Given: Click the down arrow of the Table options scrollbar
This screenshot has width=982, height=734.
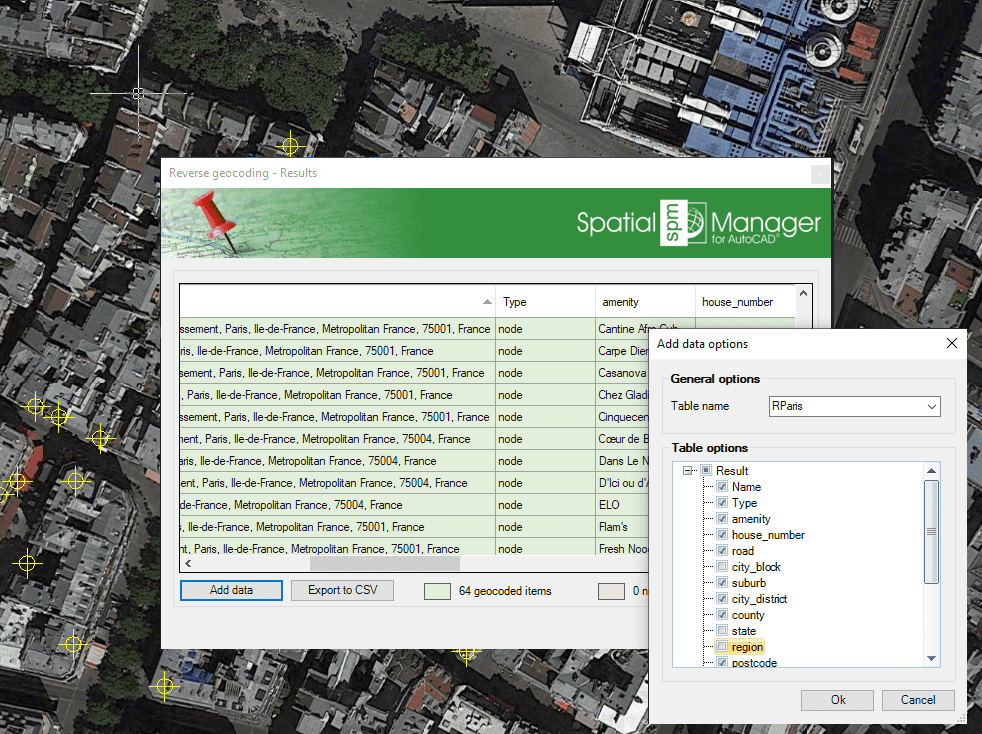Looking at the screenshot, I should (931, 657).
